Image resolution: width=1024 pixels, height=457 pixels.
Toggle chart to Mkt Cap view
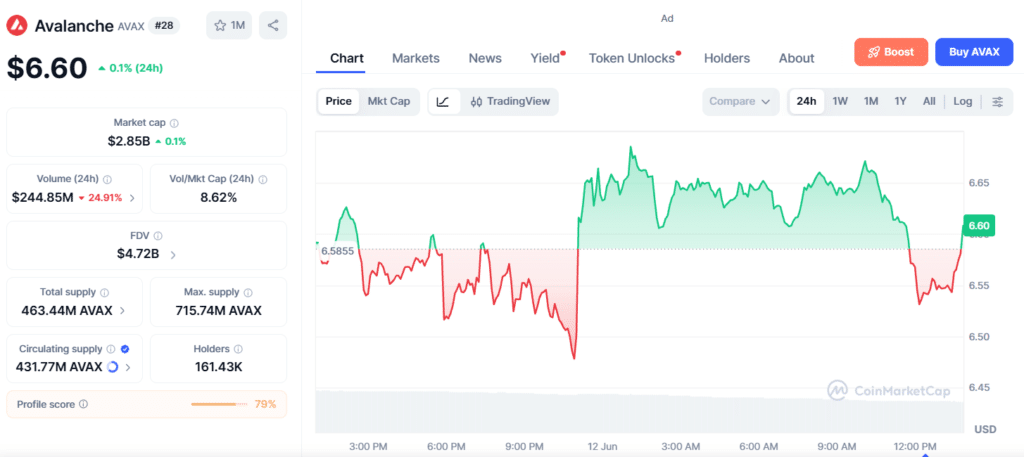[x=389, y=101]
